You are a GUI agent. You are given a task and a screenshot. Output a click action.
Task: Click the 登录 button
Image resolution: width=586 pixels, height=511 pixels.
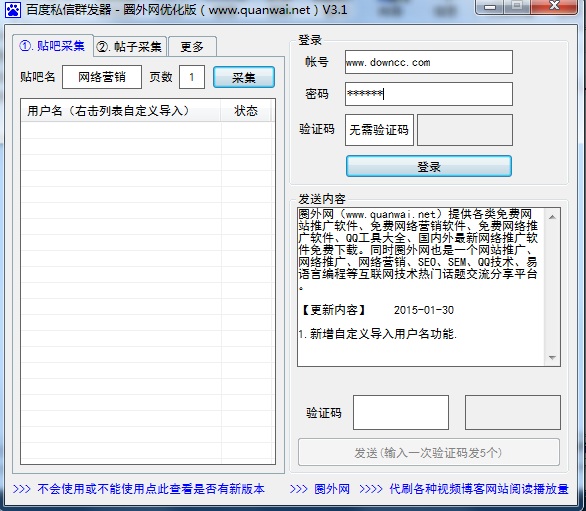429,166
